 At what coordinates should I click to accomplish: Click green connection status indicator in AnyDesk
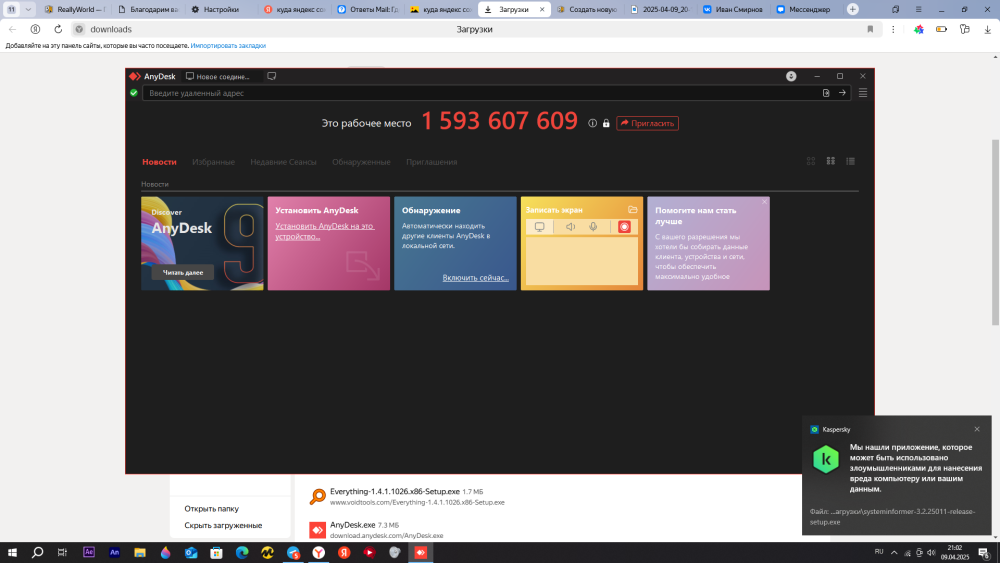134,93
